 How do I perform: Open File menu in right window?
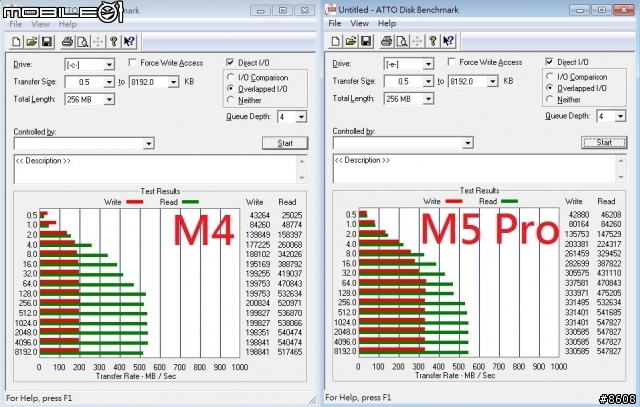(335, 23)
